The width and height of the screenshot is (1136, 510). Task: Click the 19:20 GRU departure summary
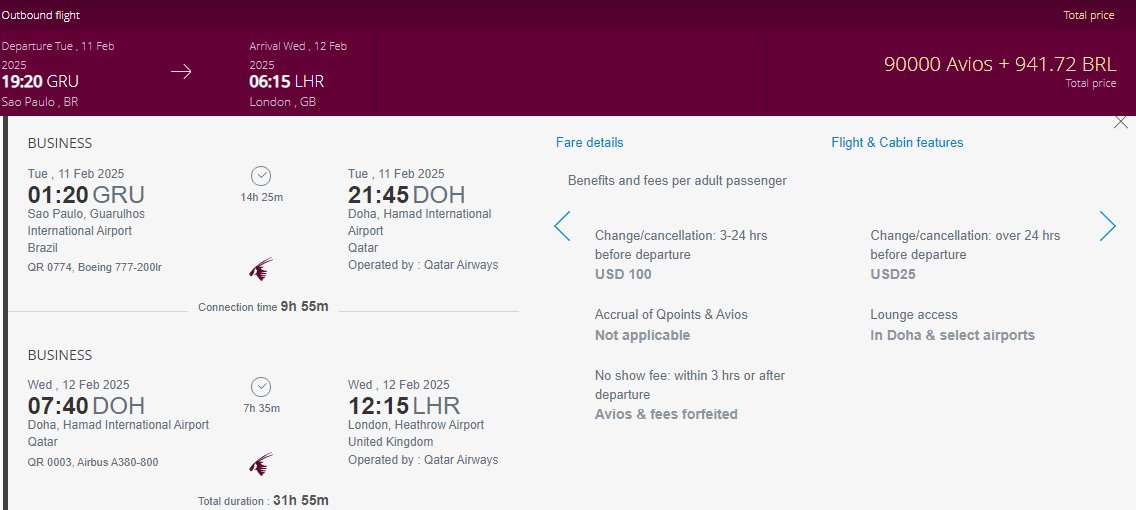click(40, 81)
